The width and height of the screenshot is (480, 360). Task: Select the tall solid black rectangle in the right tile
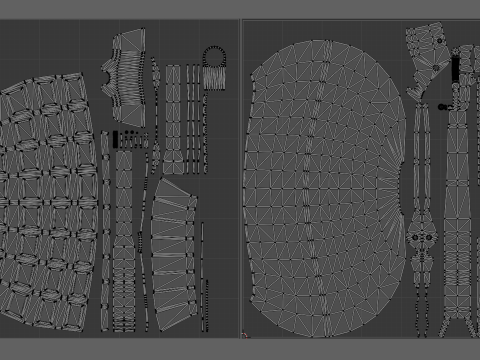(455, 69)
